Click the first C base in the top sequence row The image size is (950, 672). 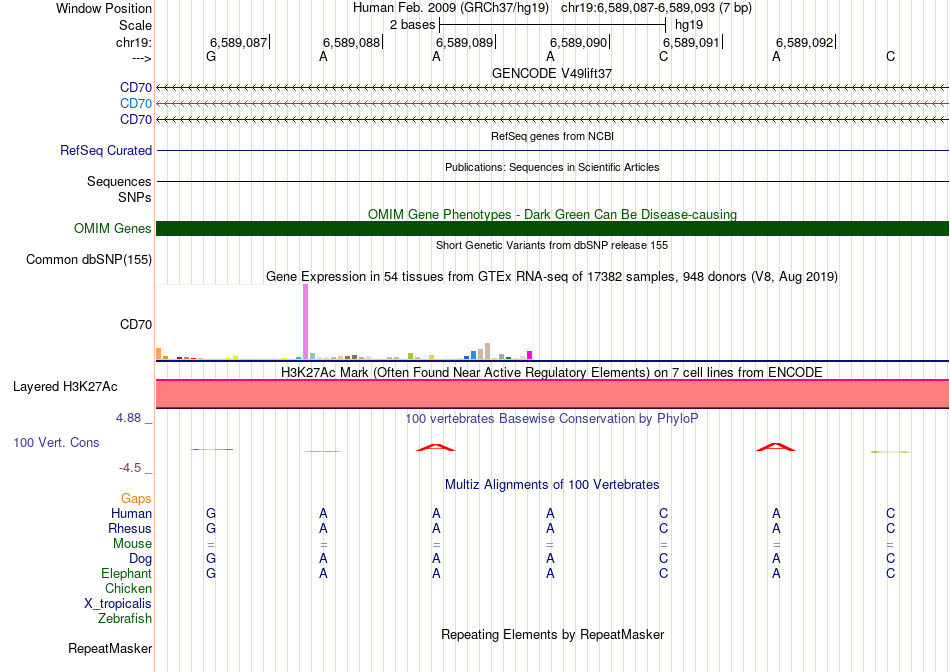point(663,56)
